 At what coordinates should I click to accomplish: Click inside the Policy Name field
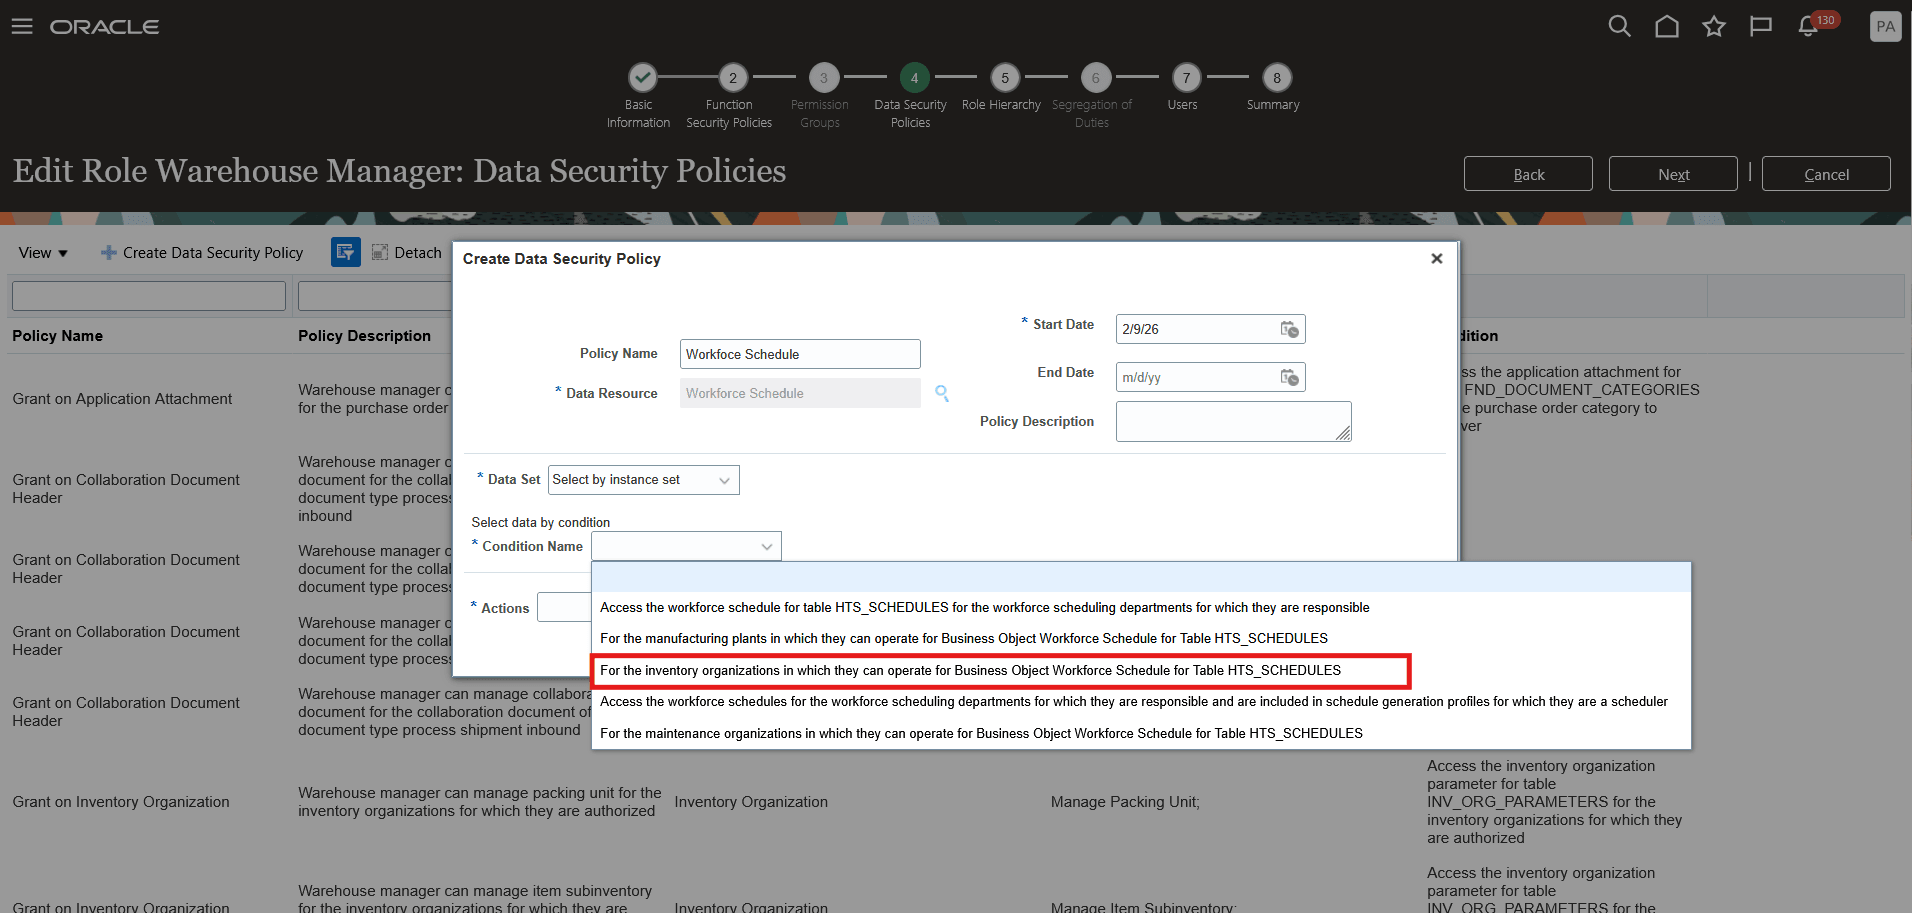pos(799,354)
